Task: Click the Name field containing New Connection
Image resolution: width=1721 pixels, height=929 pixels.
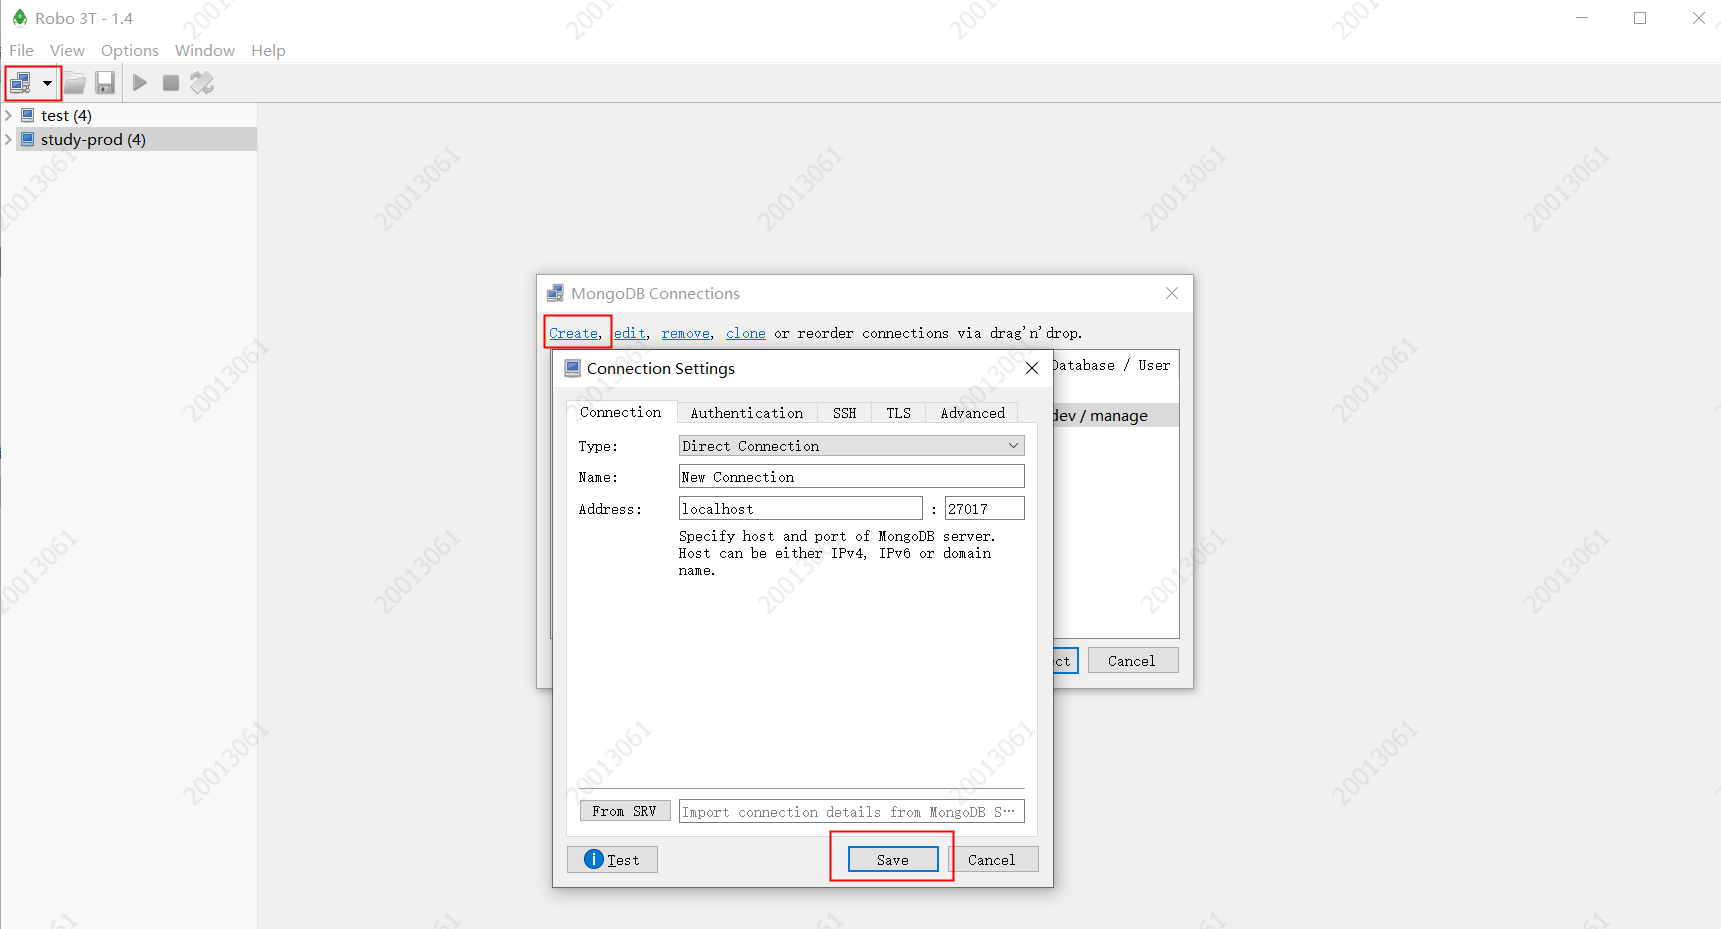Action: 852,477
